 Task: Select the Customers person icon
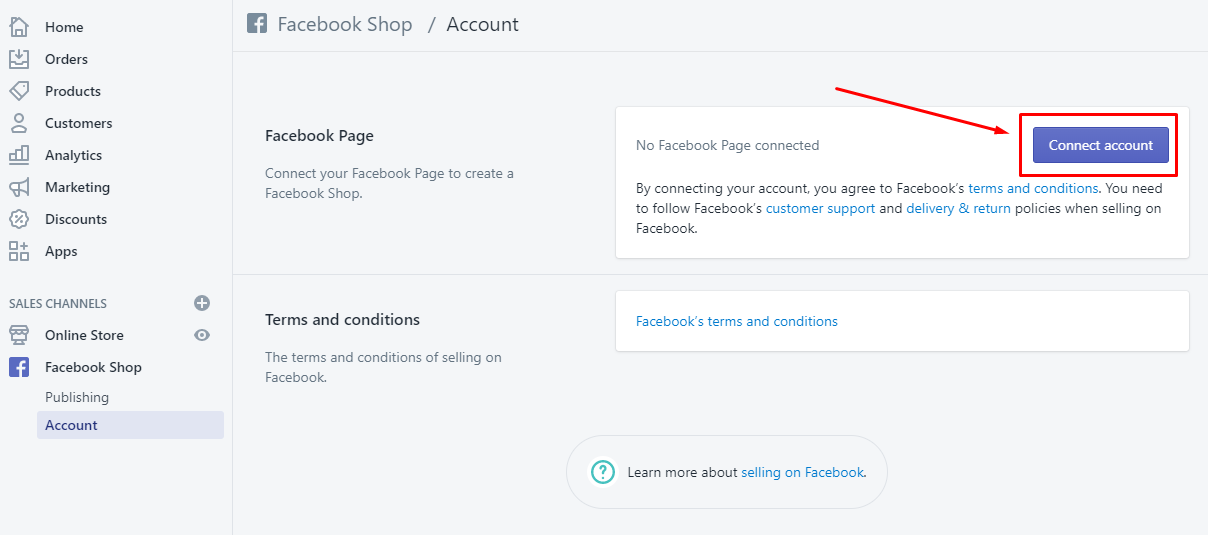[19, 123]
